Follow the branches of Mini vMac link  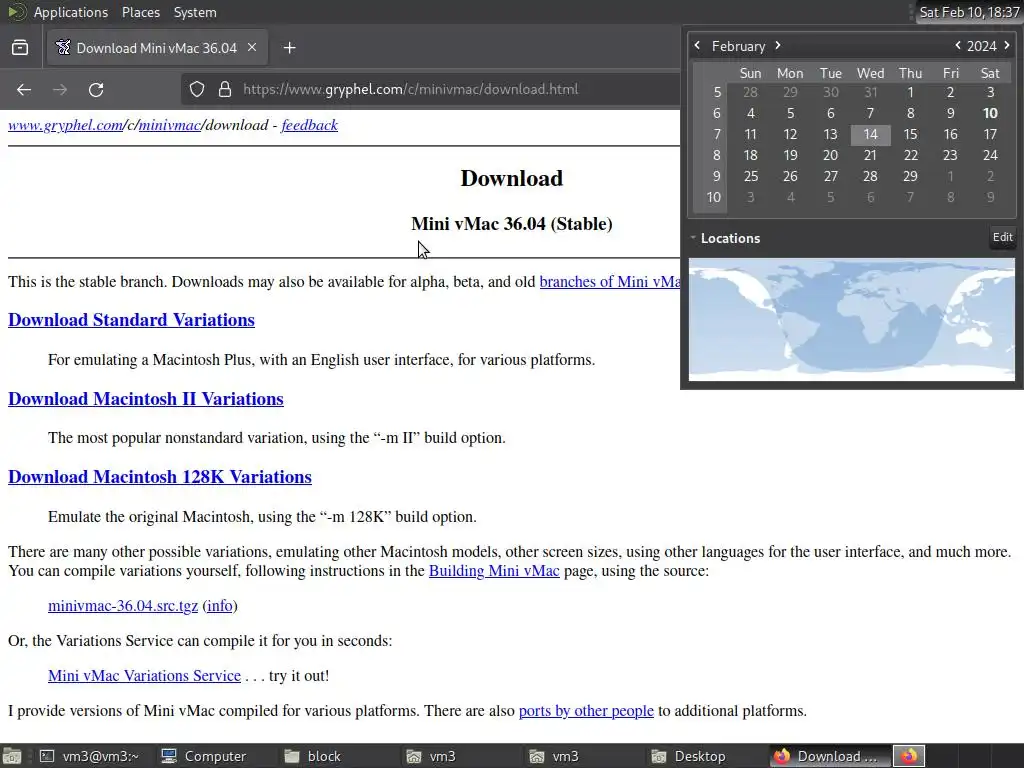(610, 281)
